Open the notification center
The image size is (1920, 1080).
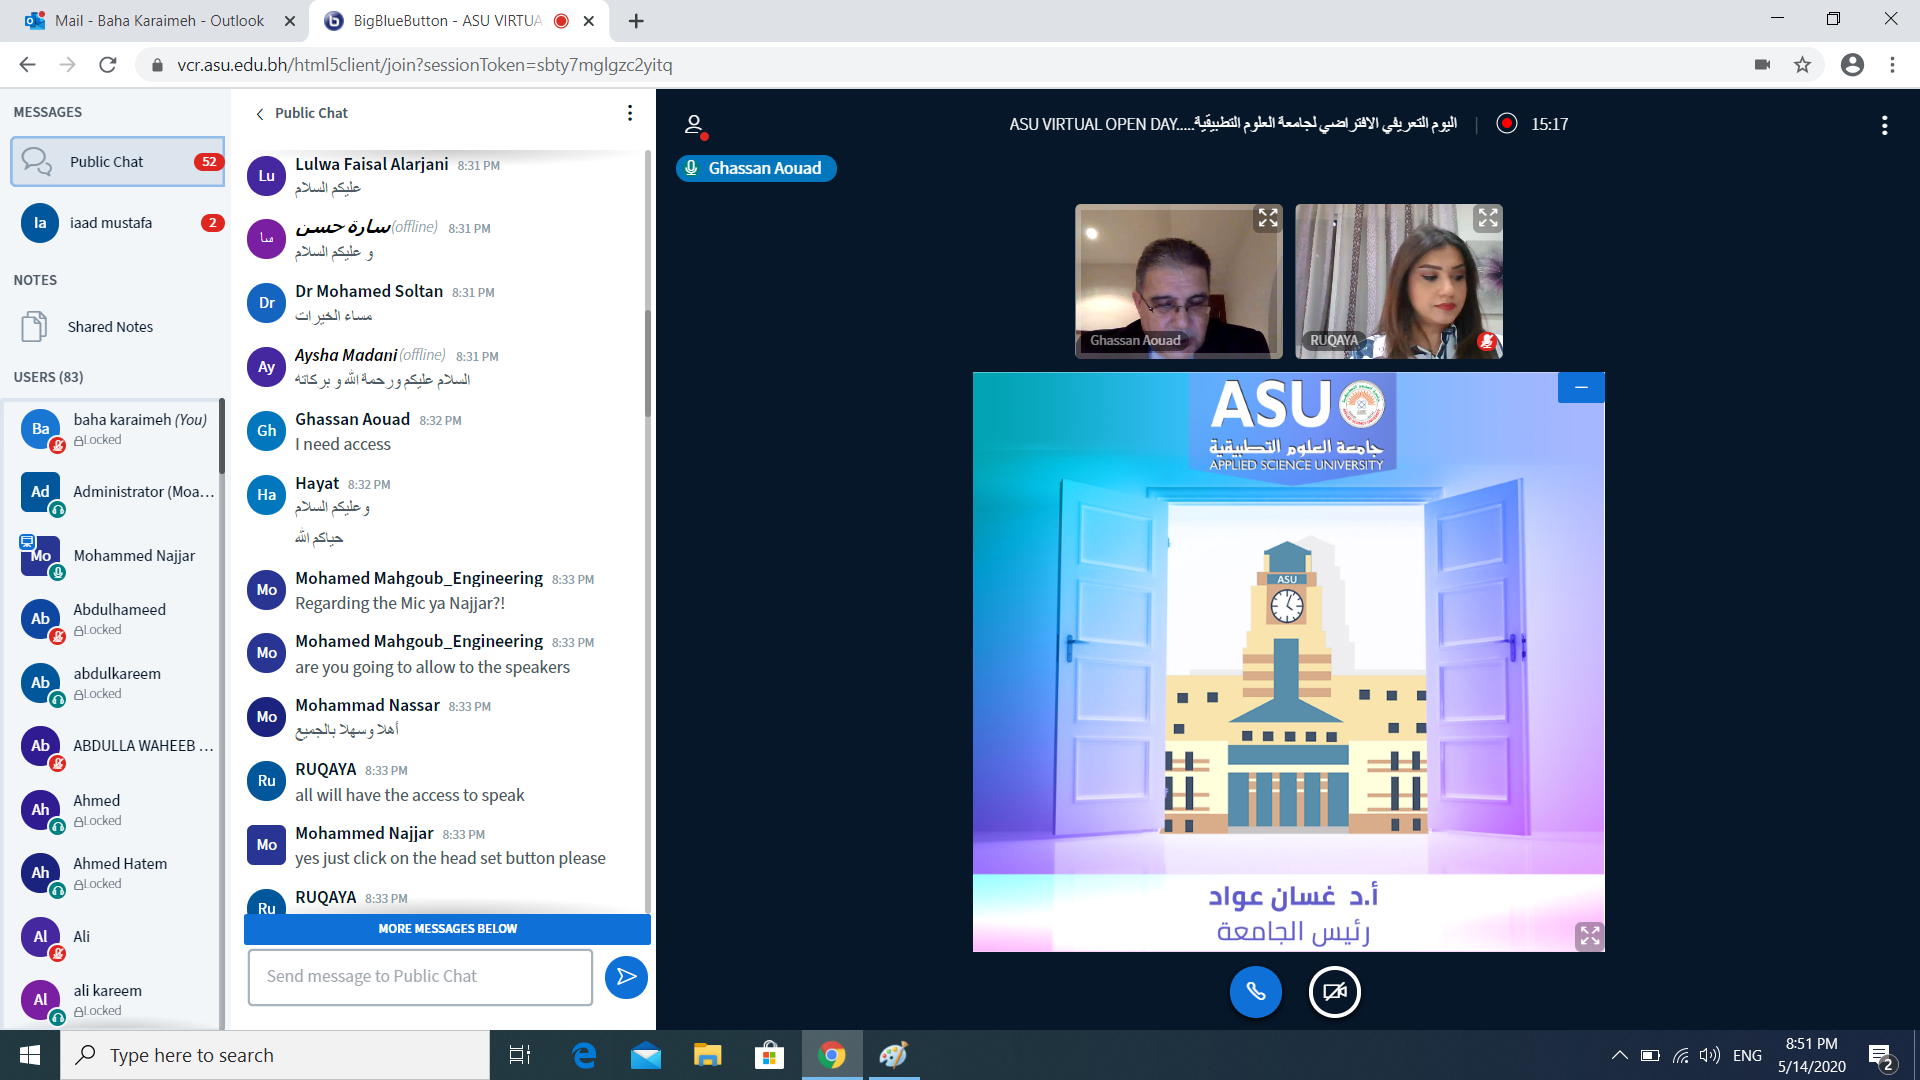tap(1880, 1056)
